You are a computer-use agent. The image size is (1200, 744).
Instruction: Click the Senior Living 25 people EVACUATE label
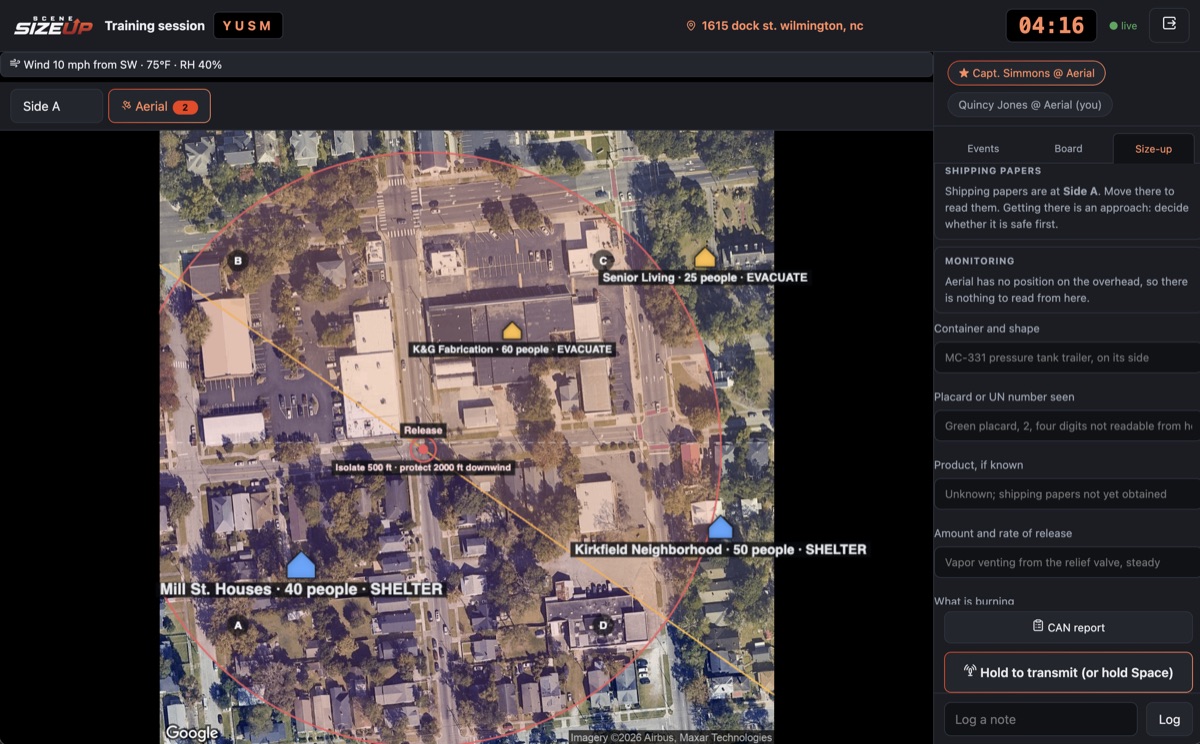704,277
